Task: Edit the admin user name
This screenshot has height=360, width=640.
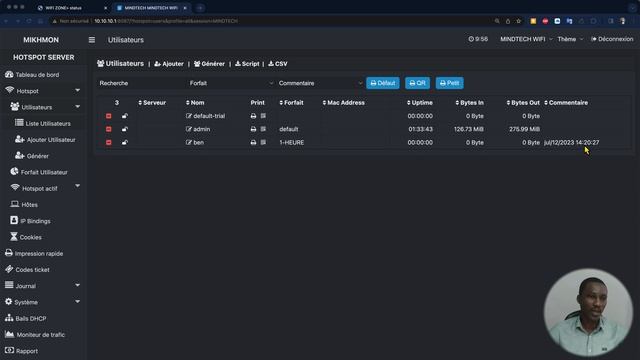Action: (x=198, y=129)
